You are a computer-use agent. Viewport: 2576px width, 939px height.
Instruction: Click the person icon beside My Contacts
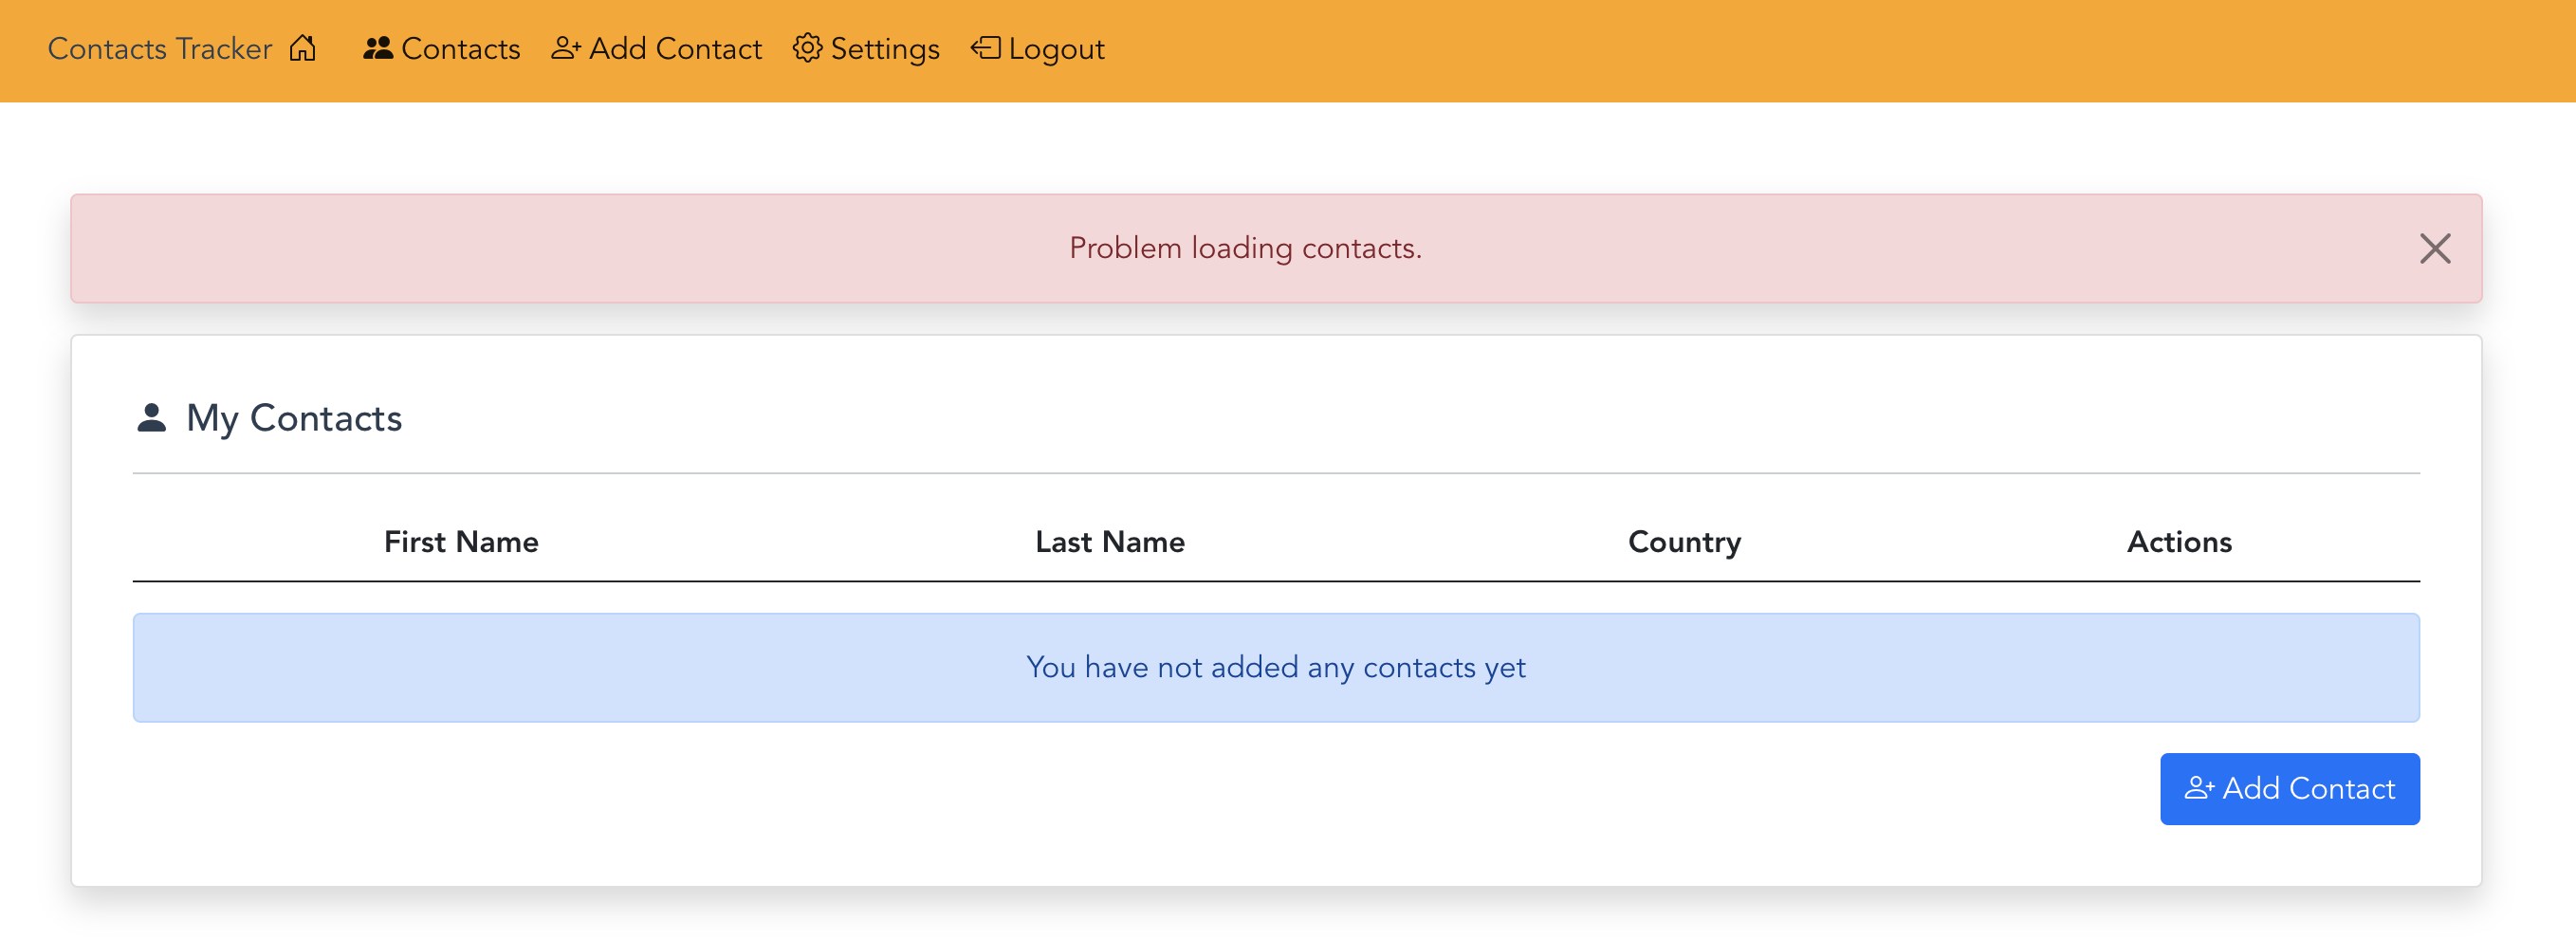[151, 418]
